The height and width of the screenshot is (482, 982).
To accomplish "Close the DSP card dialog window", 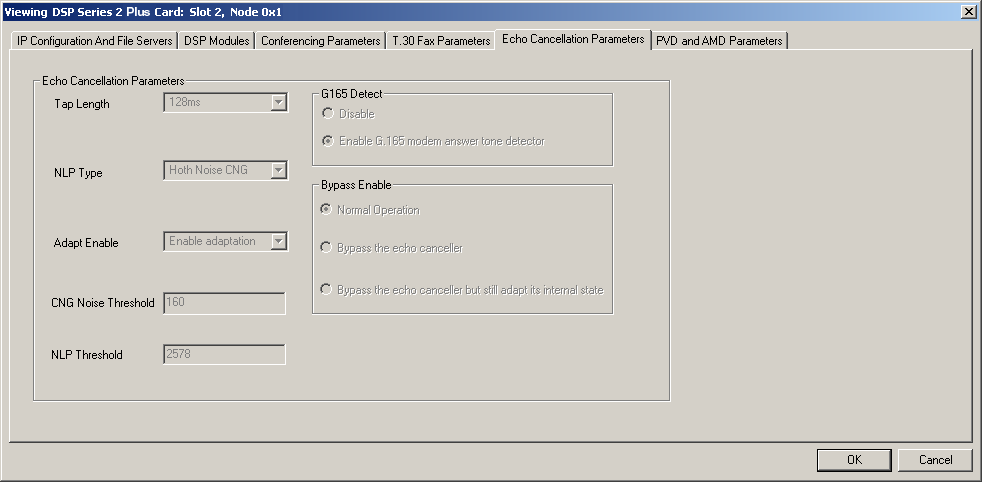I will click(x=968, y=11).
